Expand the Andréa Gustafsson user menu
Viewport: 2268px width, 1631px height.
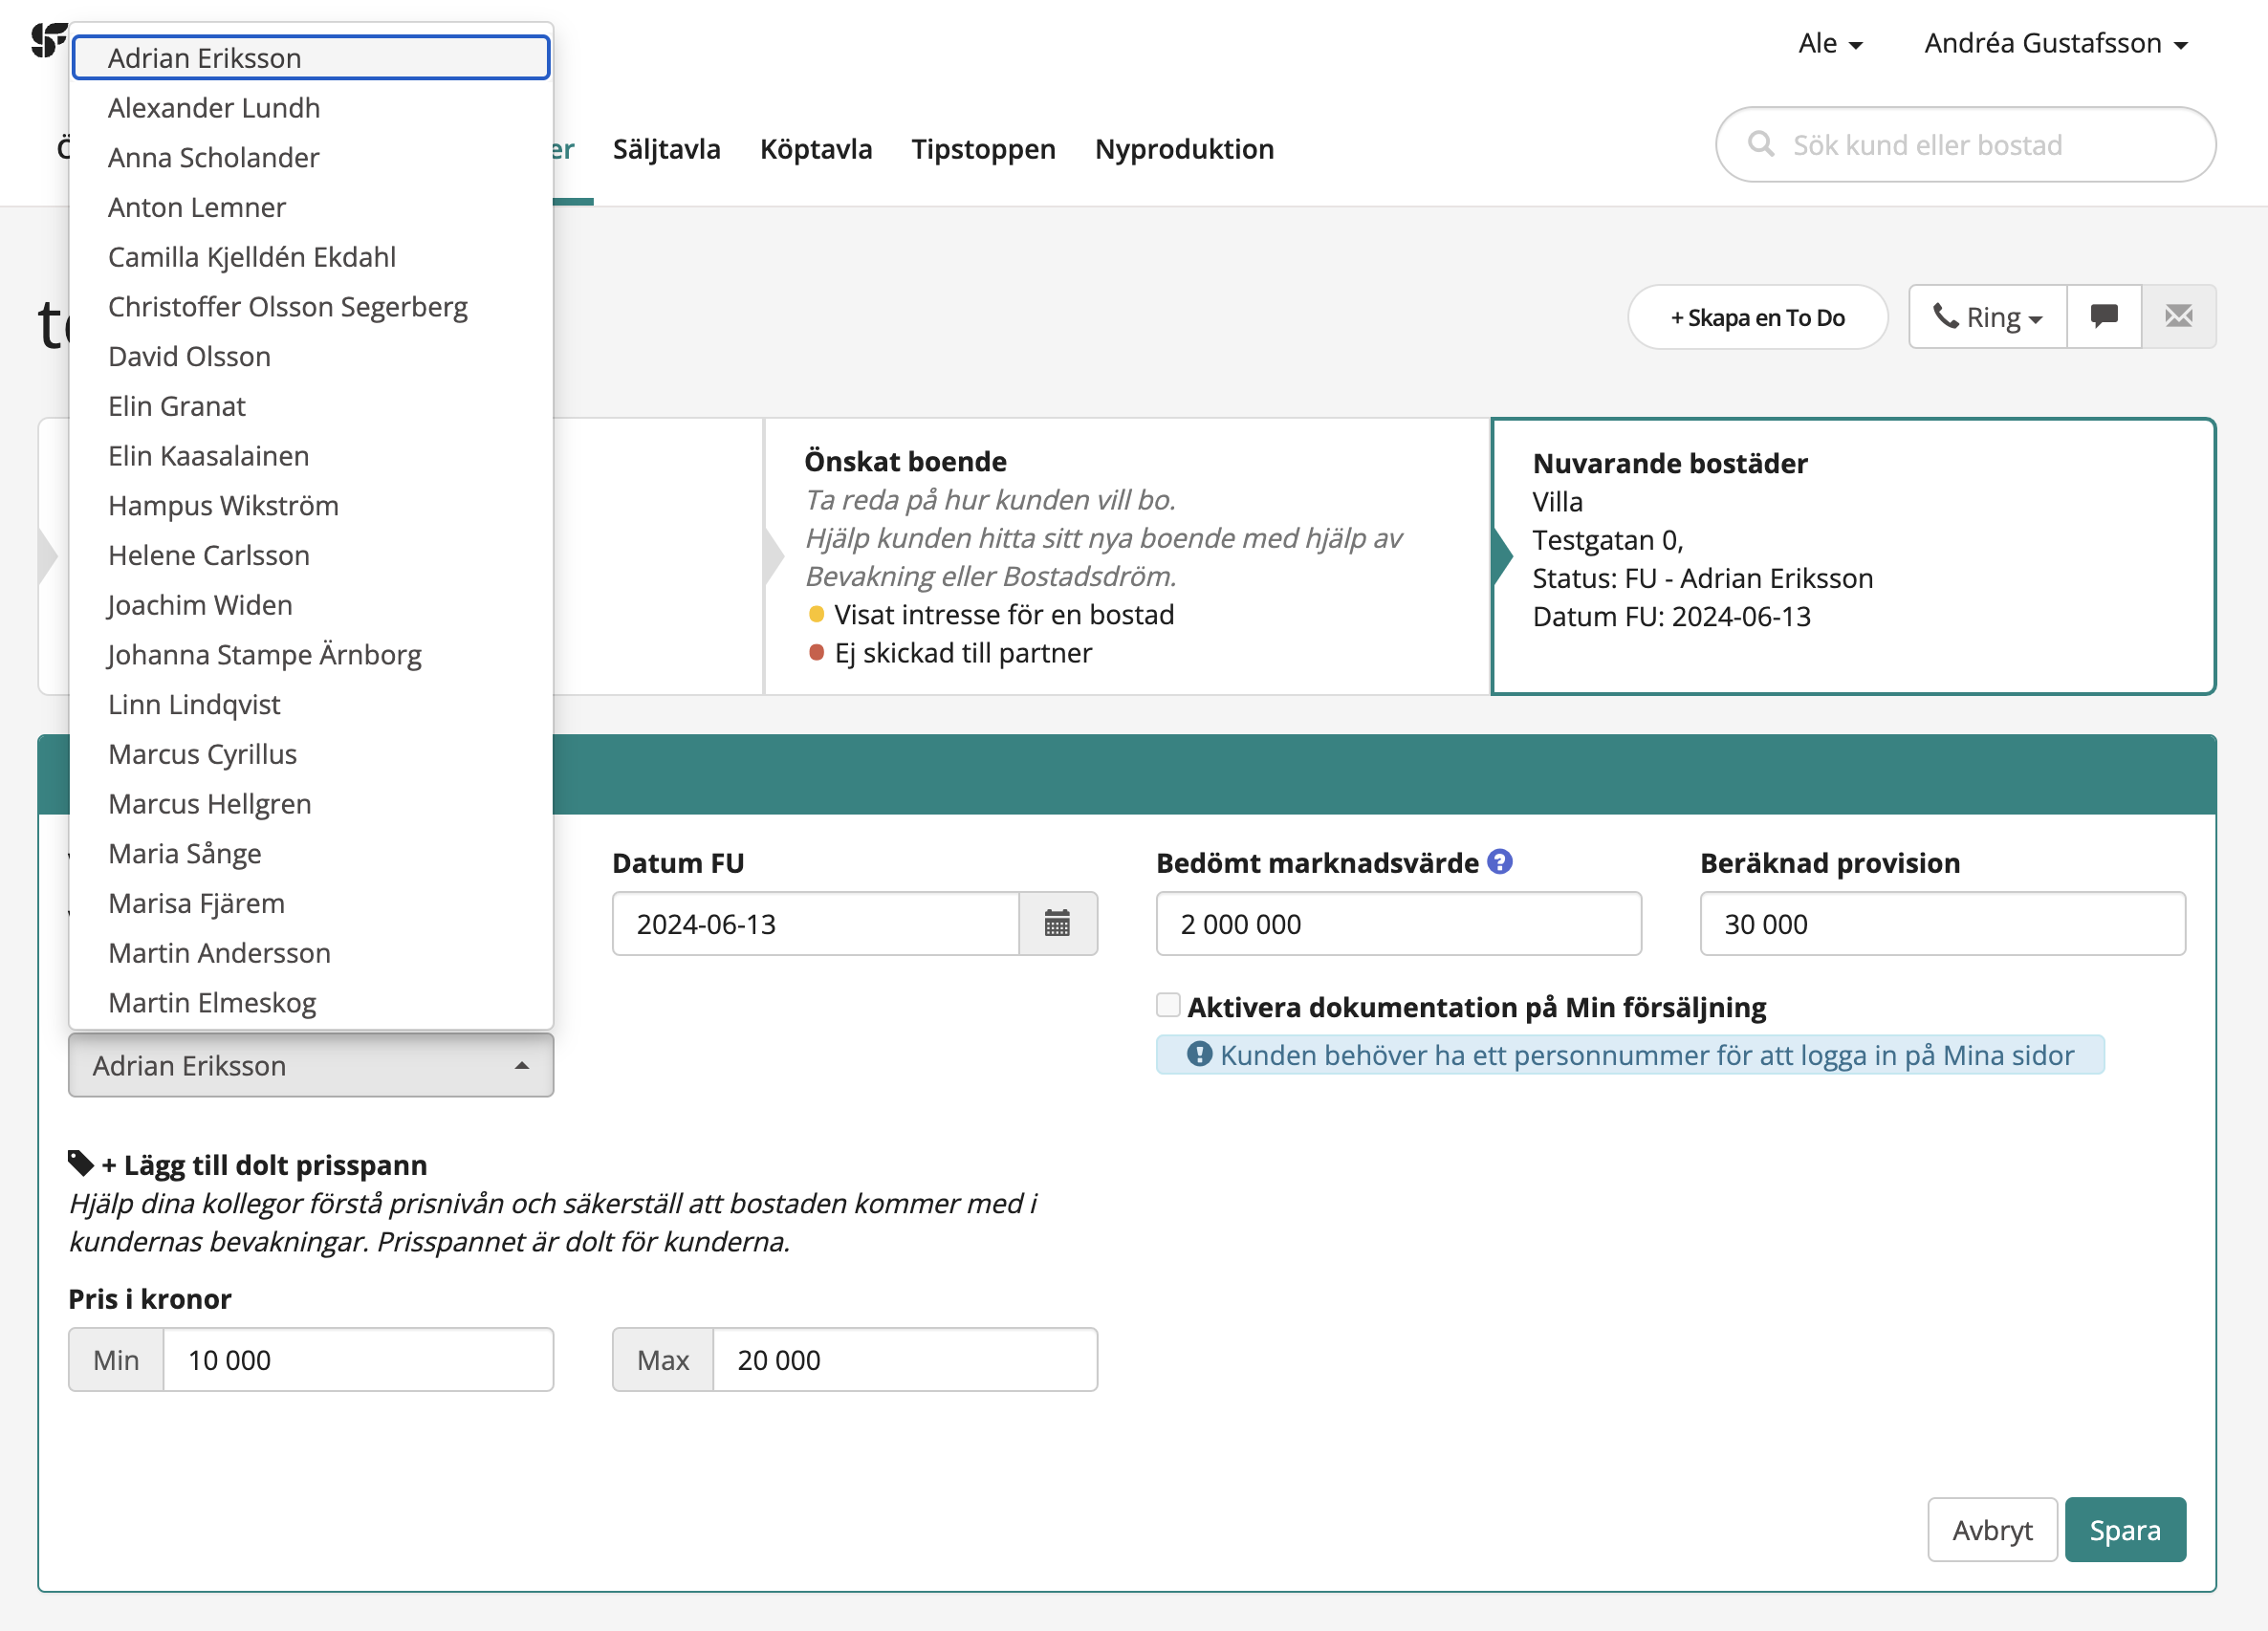[2056, 44]
